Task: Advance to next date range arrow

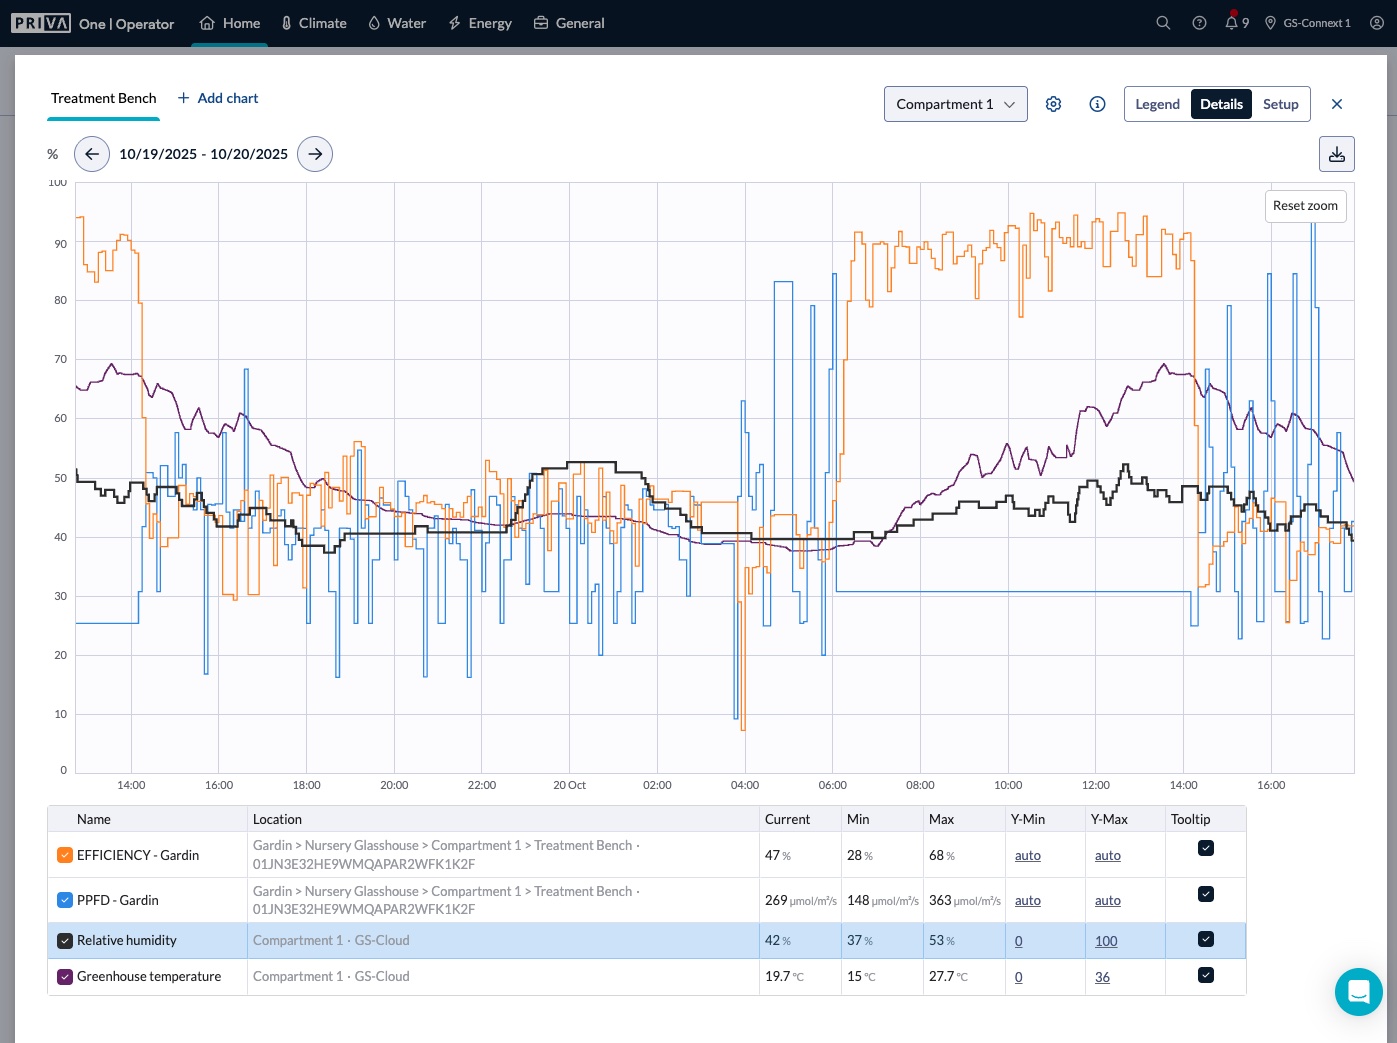Action: click(x=315, y=154)
